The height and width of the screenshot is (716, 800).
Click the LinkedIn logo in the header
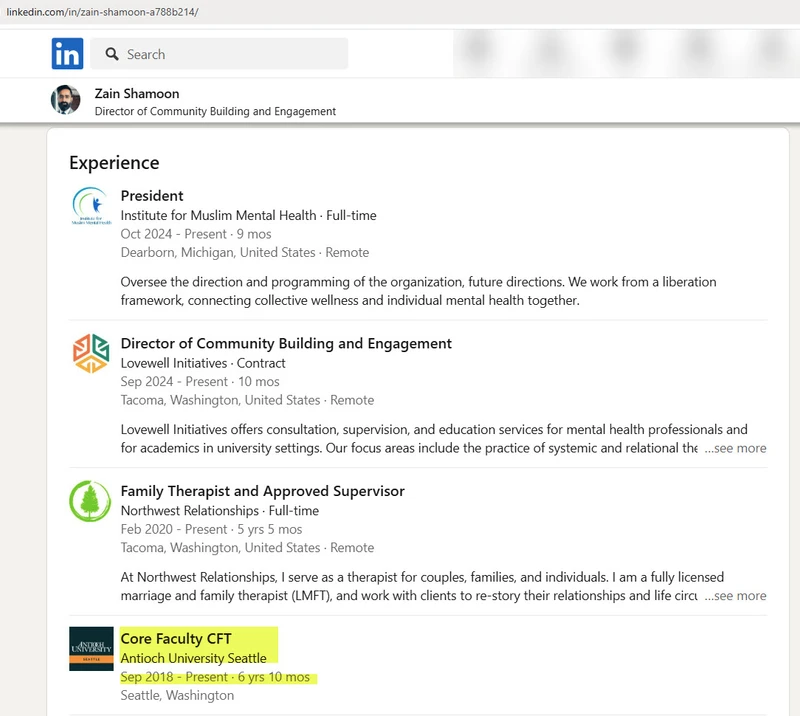[x=66, y=54]
